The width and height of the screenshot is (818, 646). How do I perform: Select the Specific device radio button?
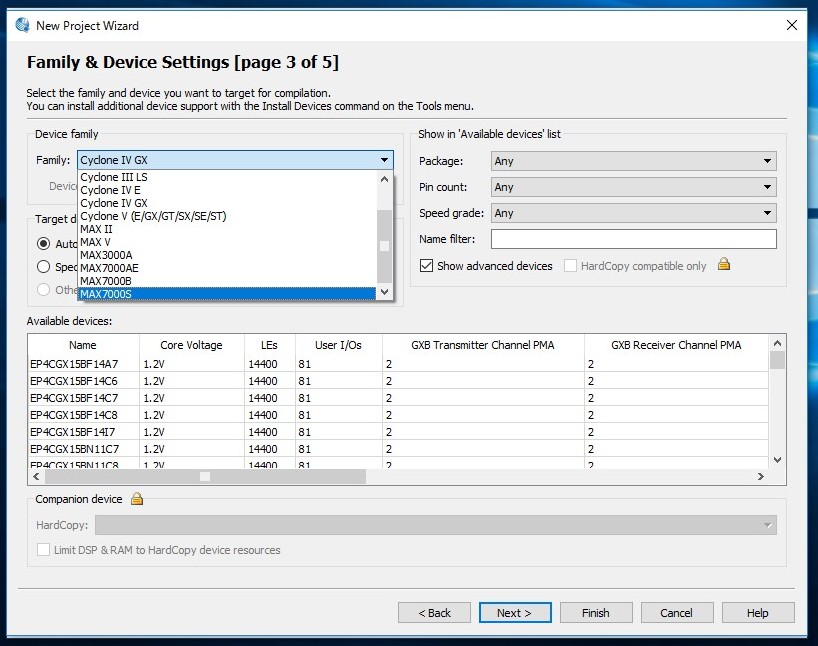click(x=43, y=267)
